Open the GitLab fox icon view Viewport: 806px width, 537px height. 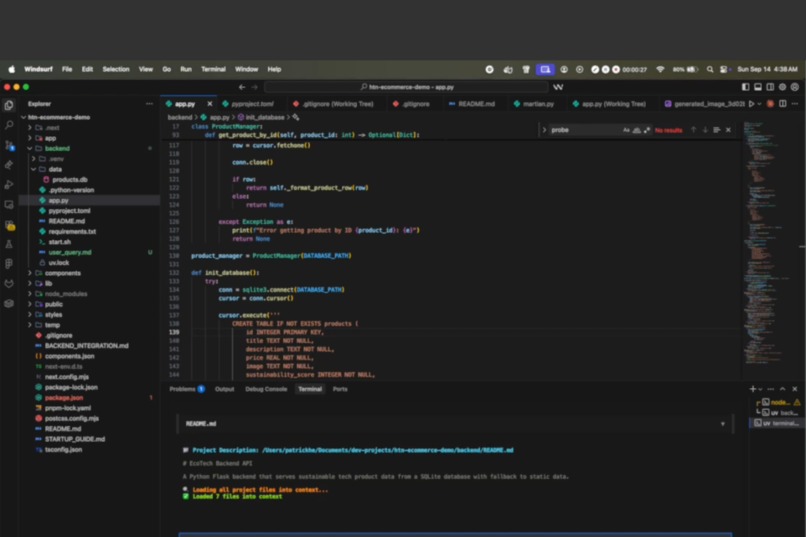coord(9,284)
